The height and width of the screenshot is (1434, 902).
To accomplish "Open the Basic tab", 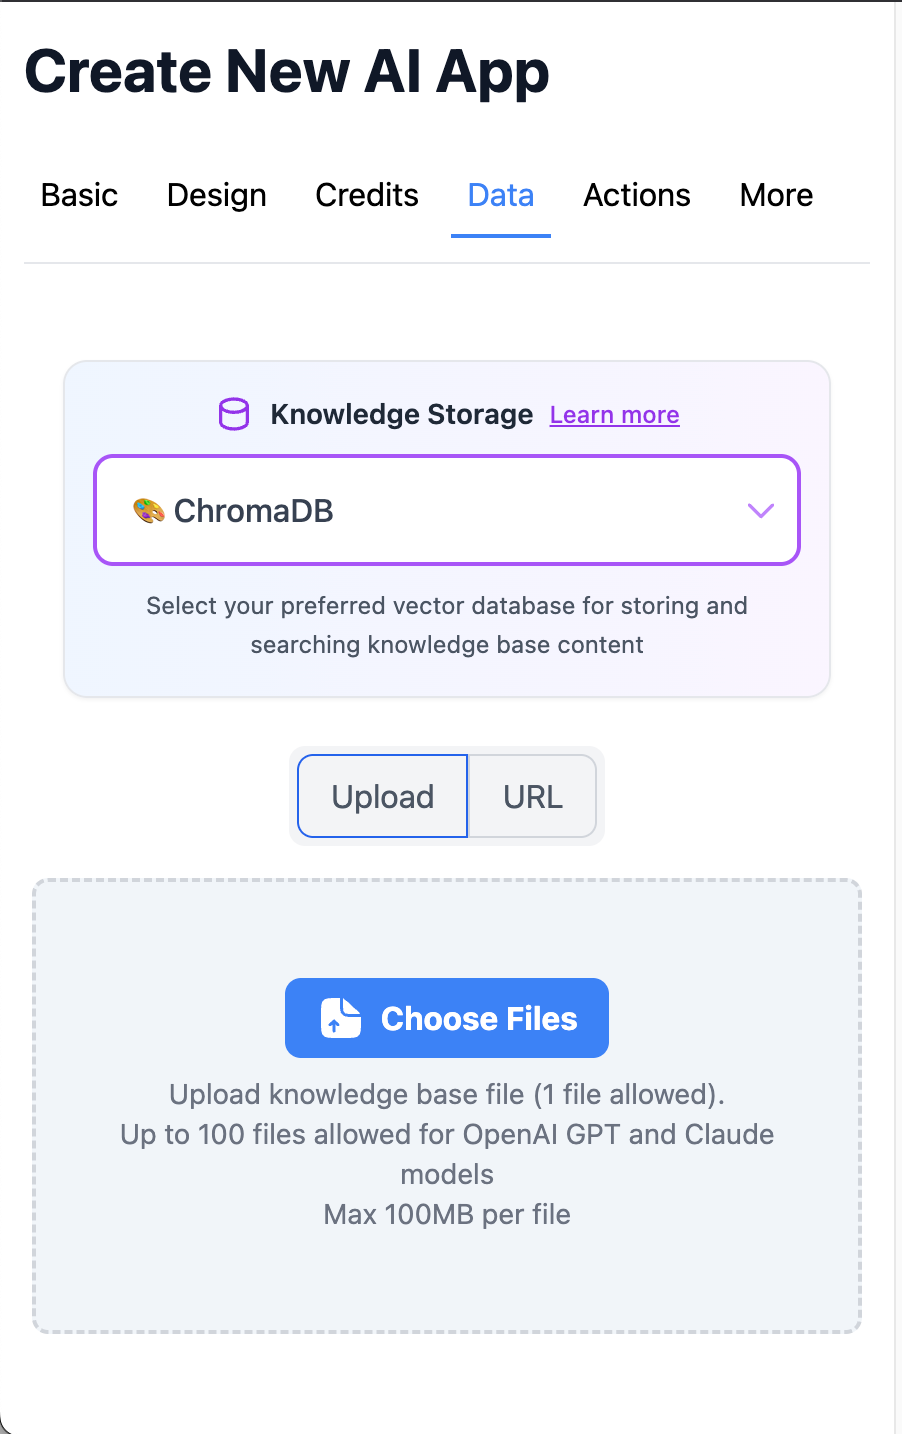I will 79,195.
